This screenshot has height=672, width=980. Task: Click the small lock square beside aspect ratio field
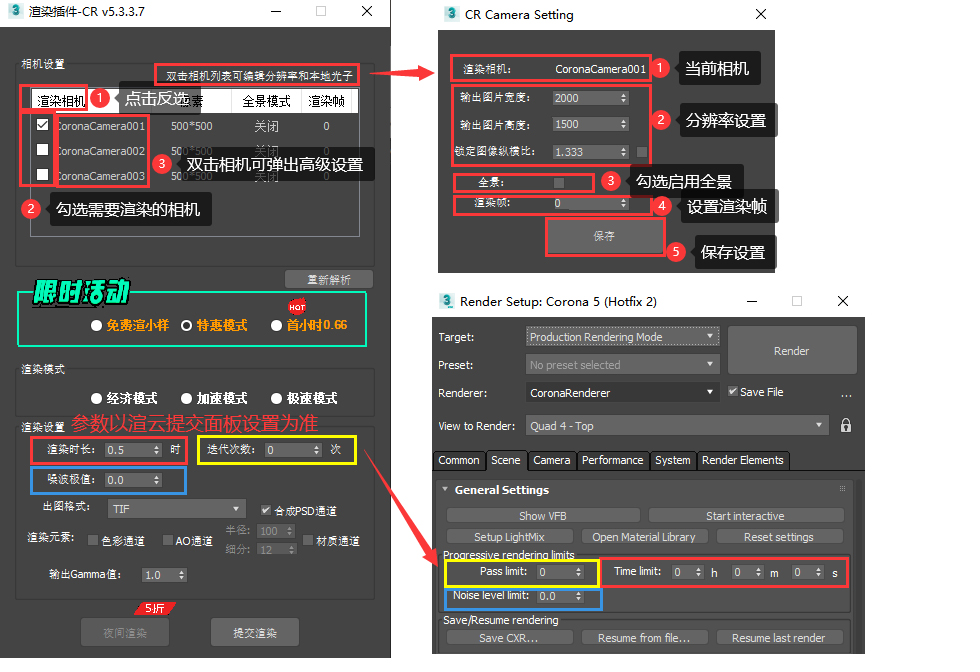point(642,152)
